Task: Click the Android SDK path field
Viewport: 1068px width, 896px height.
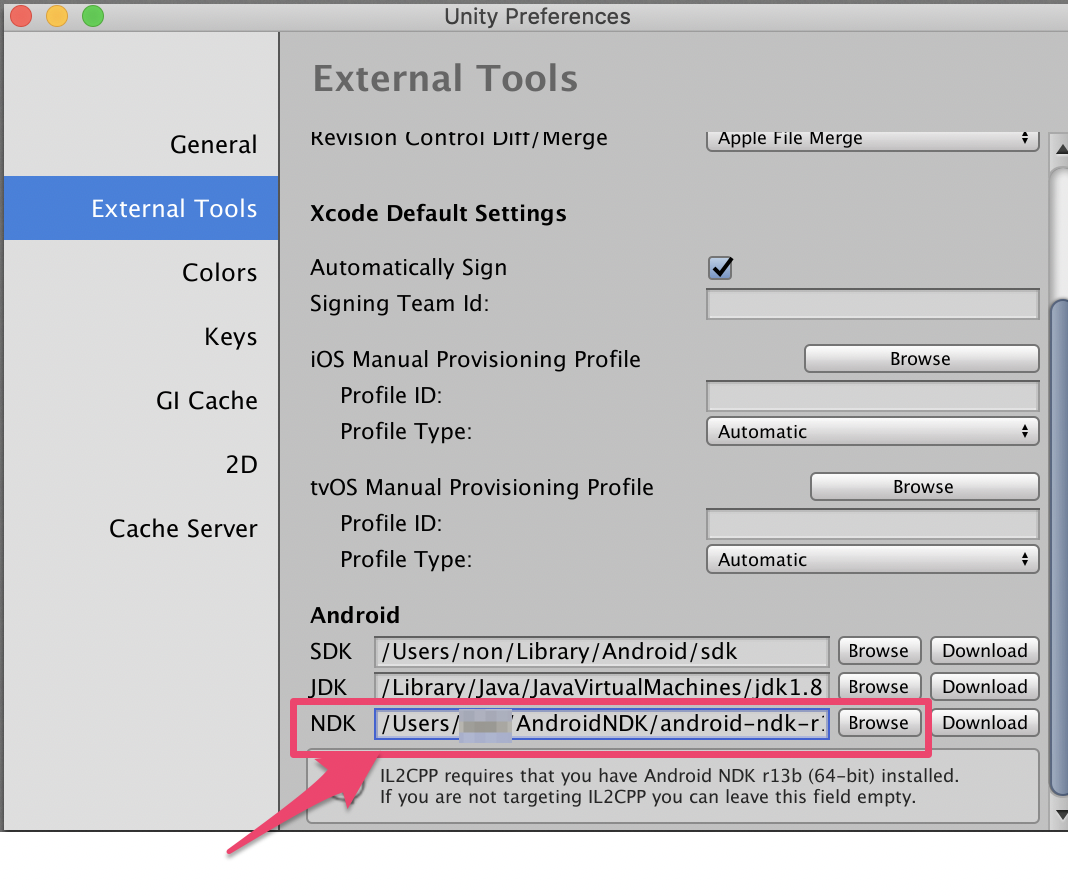Action: [x=601, y=651]
